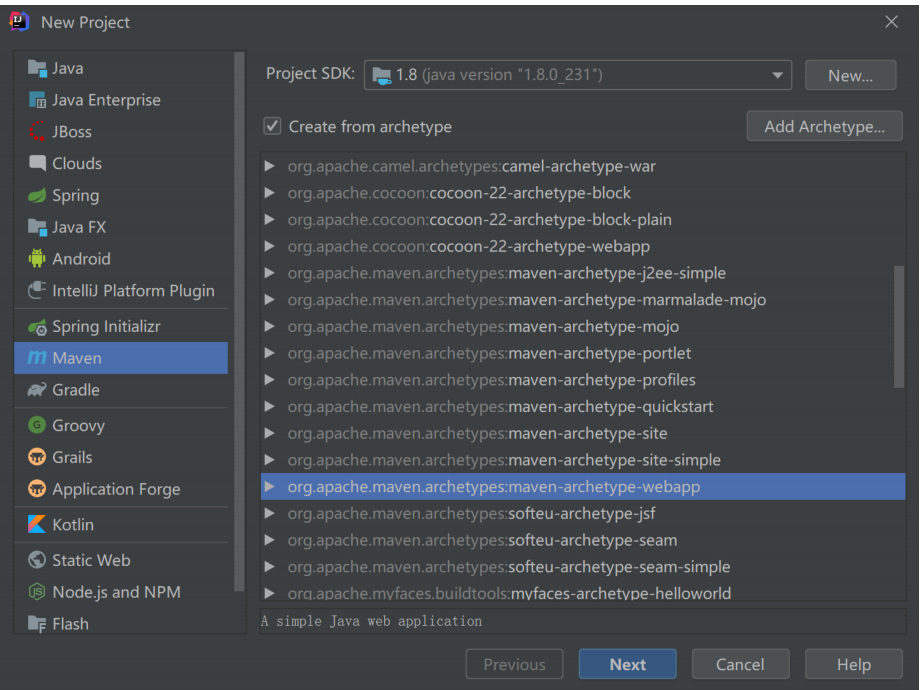The width and height of the screenshot is (920, 690).
Task: Select softeu-archetype-seam archetype
Action: coord(583,540)
